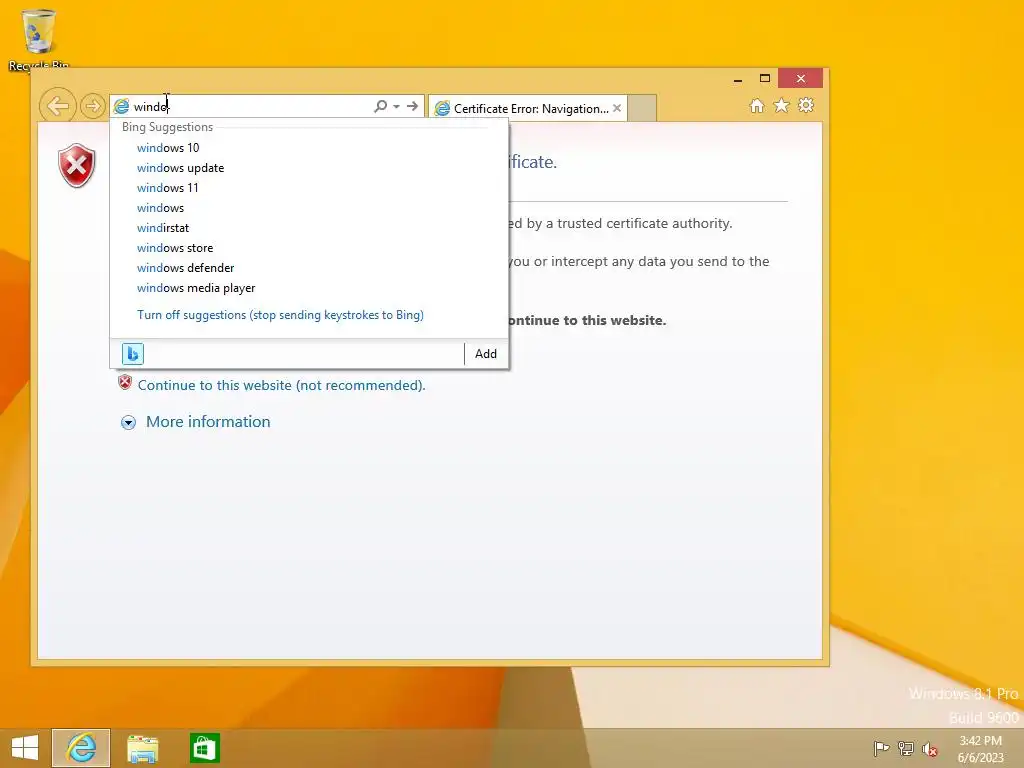The image size is (1024, 768).
Task: Open the Recycle Bin desktop icon
Action: point(39,39)
